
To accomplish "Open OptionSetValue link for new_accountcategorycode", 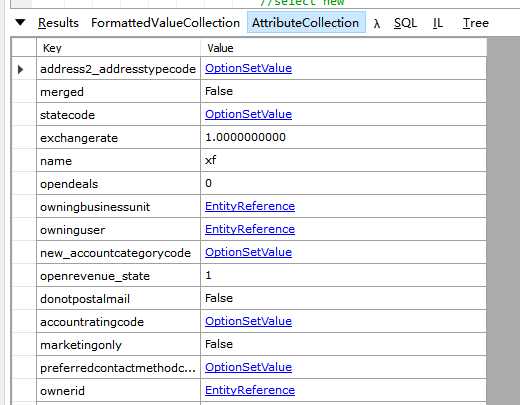I will (x=248, y=252).
